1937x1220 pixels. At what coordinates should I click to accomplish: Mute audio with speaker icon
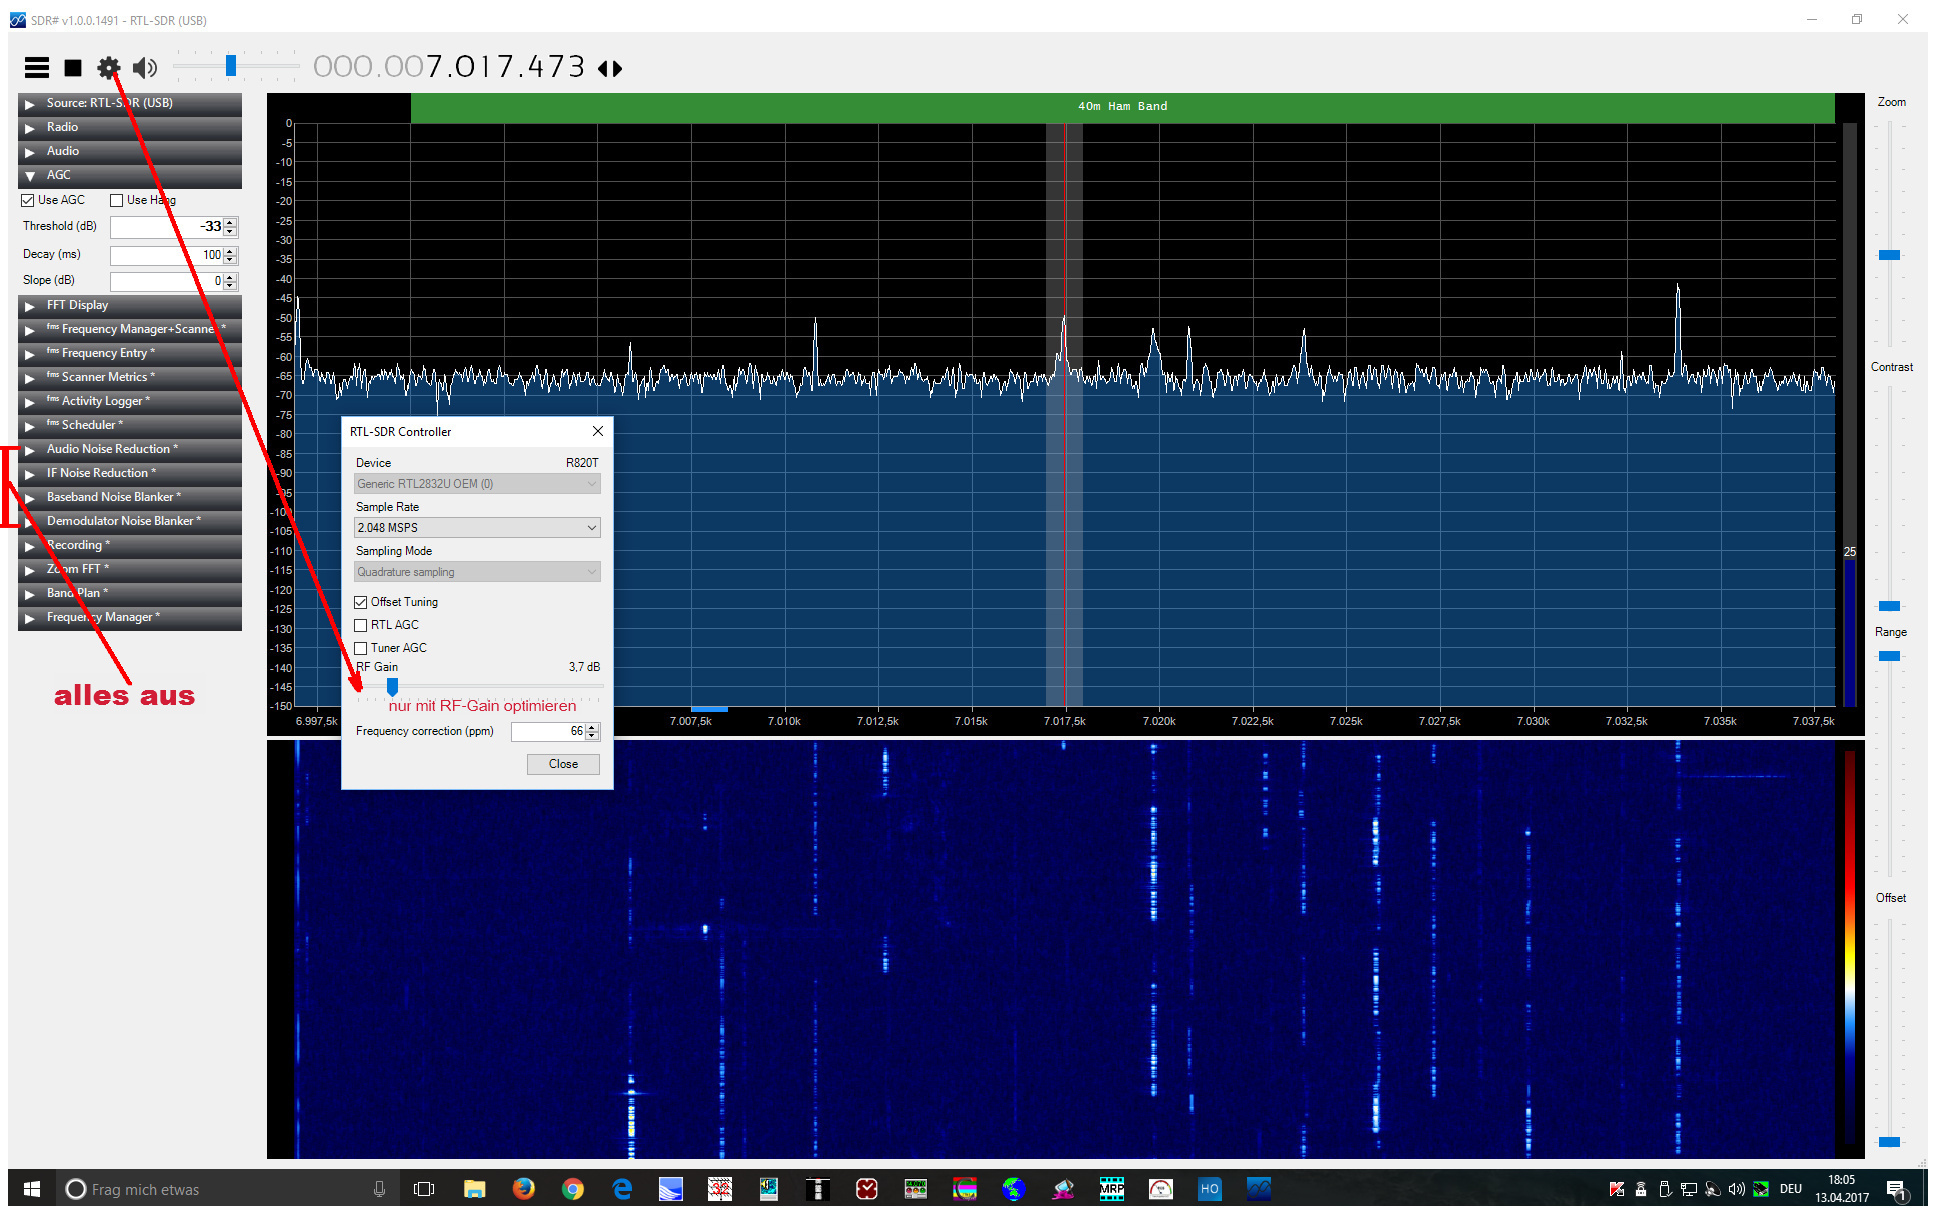point(145,68)
